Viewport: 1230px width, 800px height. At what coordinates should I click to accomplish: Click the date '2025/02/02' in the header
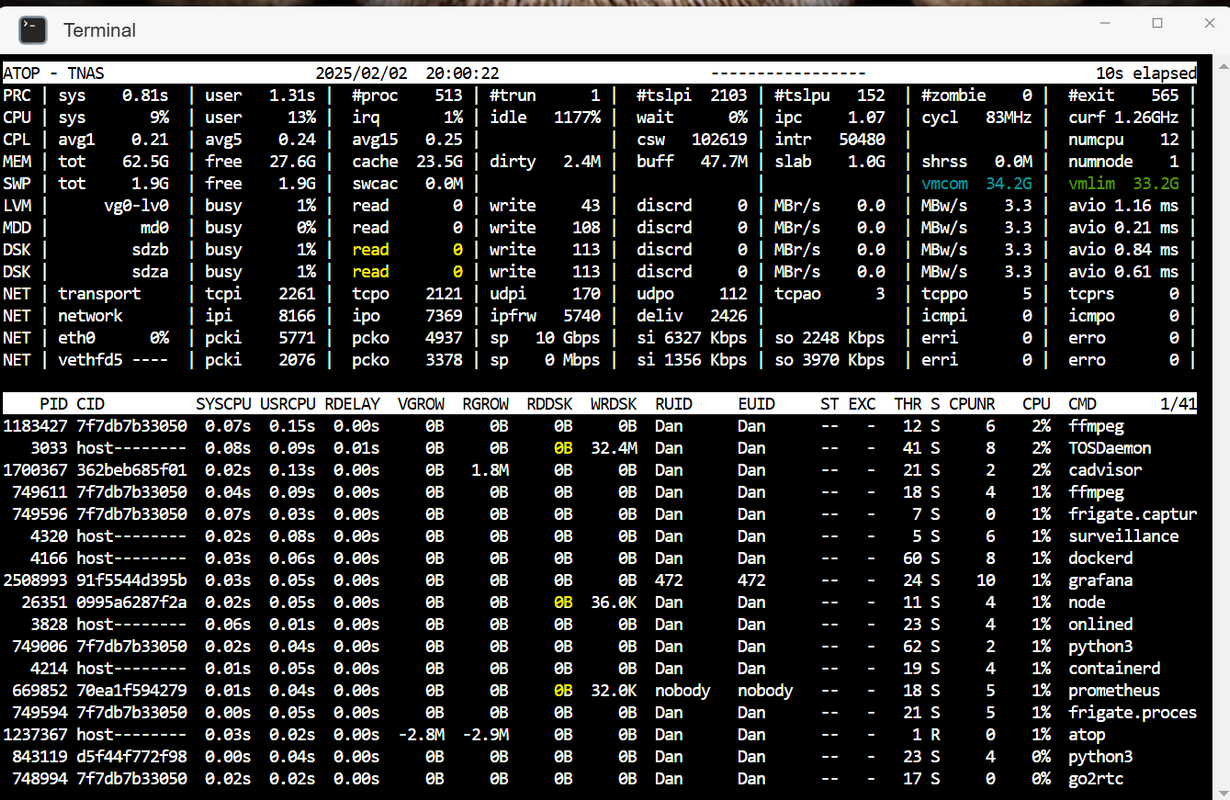coord(361,73)
